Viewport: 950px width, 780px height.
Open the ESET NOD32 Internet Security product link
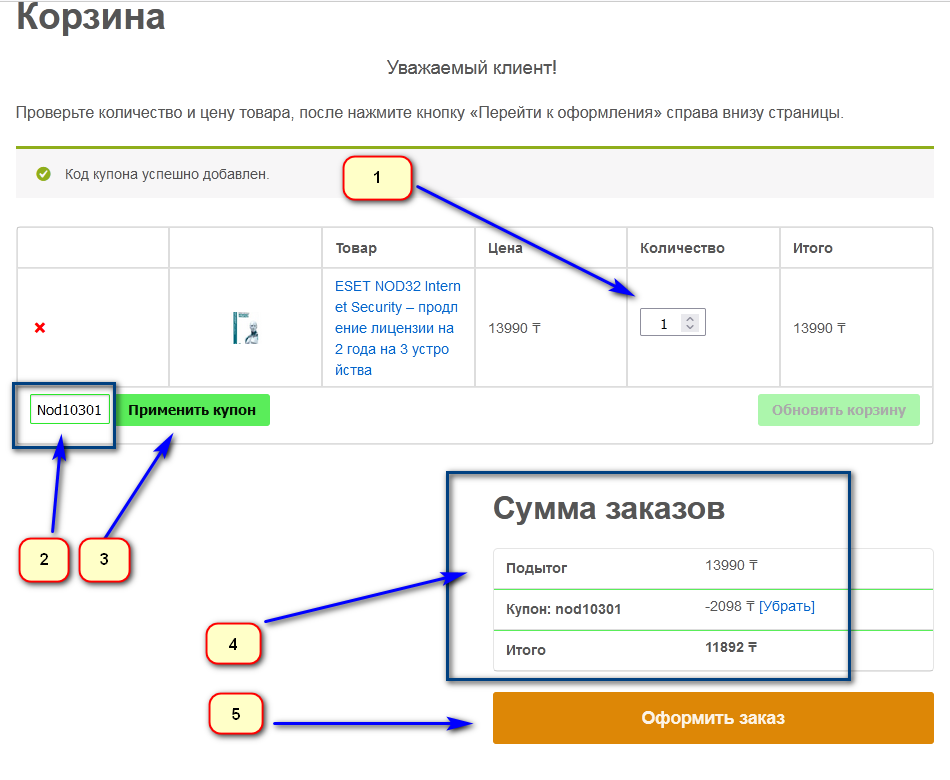point(397,328)
